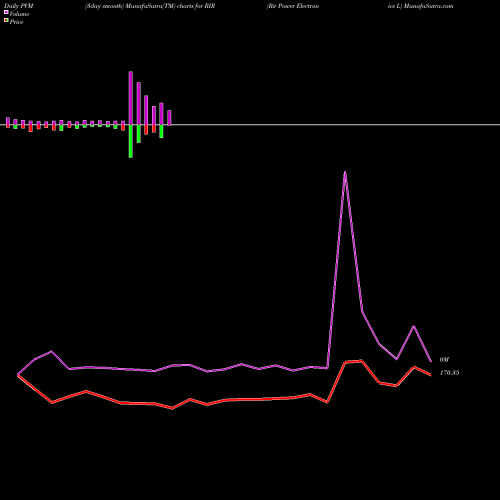Image resolution: width=500 pixels, height=500 pixels.
Task: Click the tallest green bar below the baseline
Action: click(x=131, y=141)
